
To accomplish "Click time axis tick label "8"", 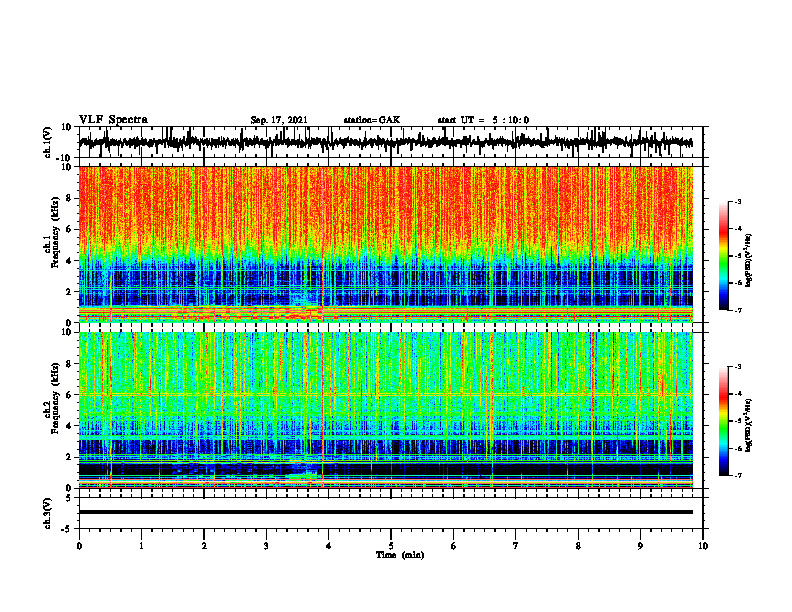I will (578, 546).
